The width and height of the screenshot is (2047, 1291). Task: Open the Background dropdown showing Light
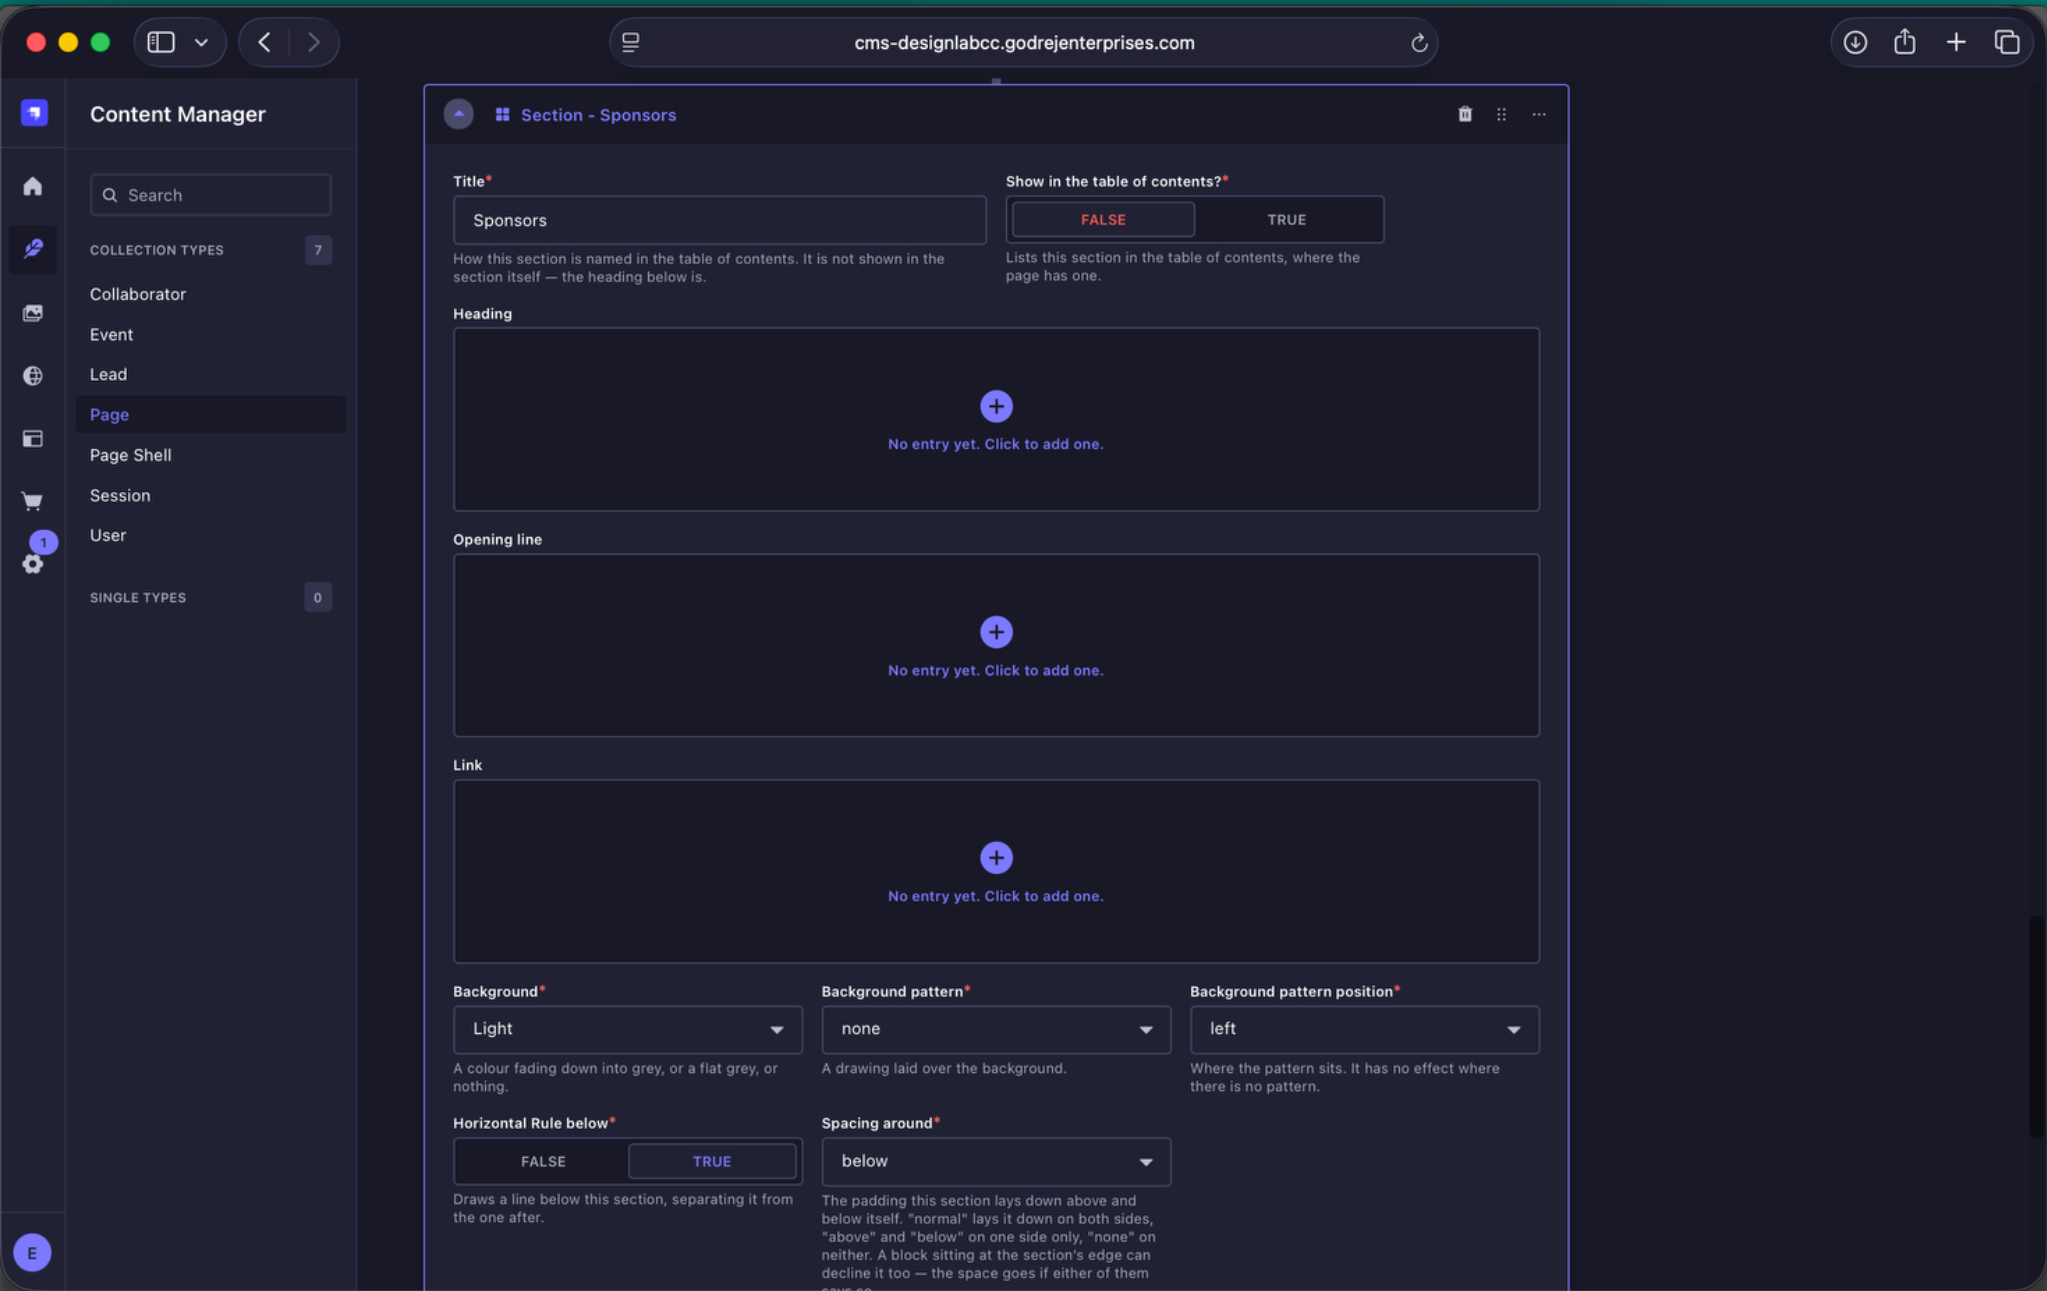point(627,1029)
